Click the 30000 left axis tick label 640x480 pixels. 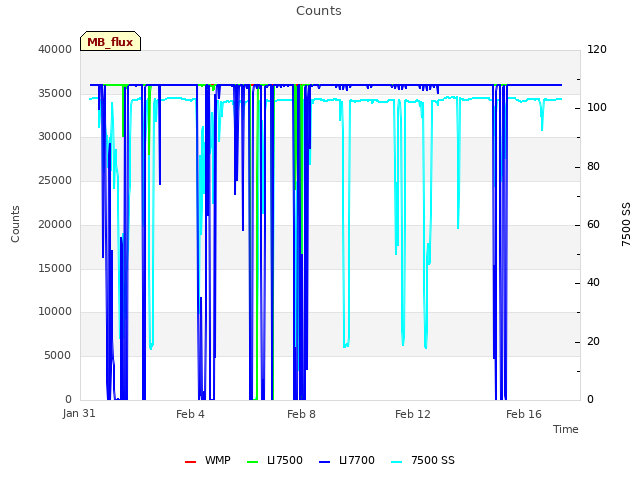(55, 136)
